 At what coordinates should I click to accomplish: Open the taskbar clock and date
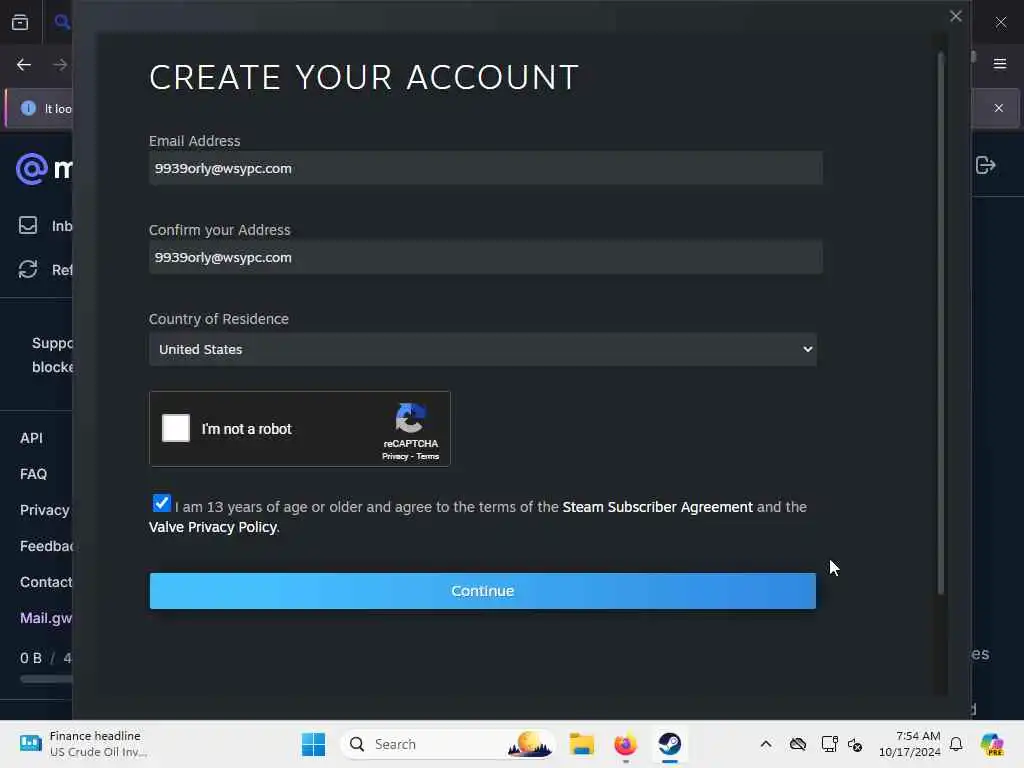coord(910,744)
